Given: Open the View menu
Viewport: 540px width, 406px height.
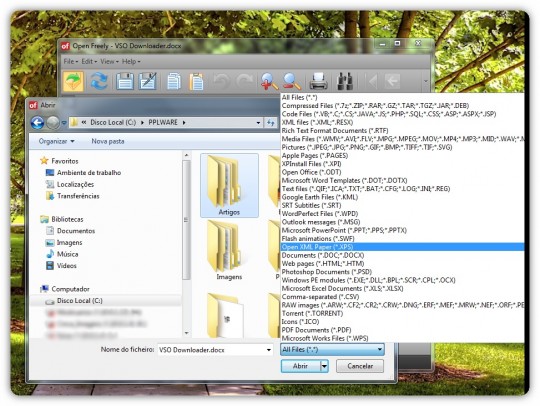Looking at the screenshot, I should [109, 62].
